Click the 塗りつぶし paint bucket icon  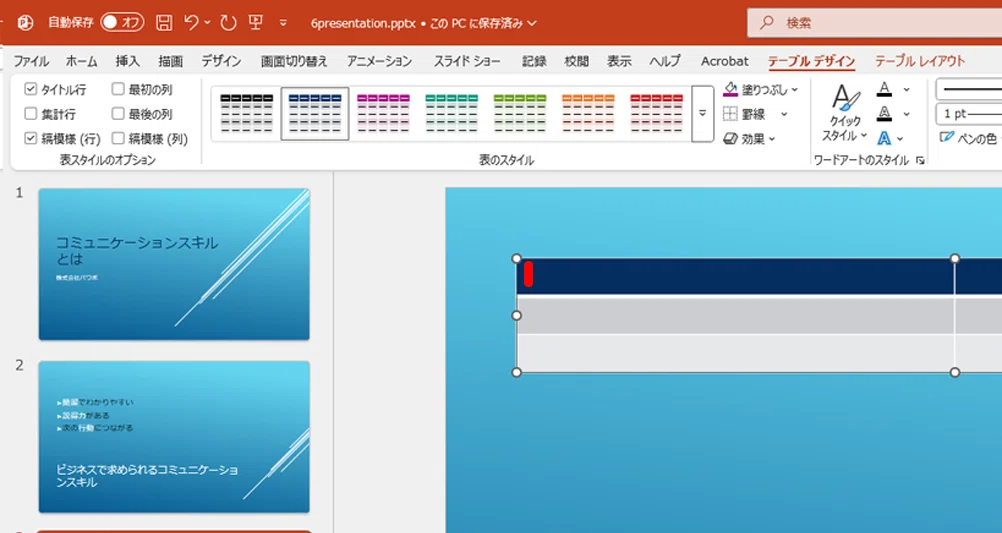click(x=730, y=89)
